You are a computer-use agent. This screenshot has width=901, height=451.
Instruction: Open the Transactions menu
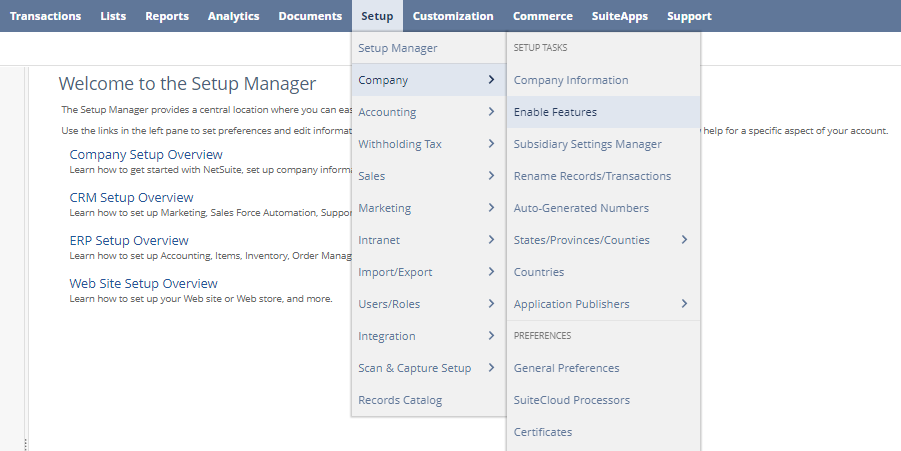[45, 16]
